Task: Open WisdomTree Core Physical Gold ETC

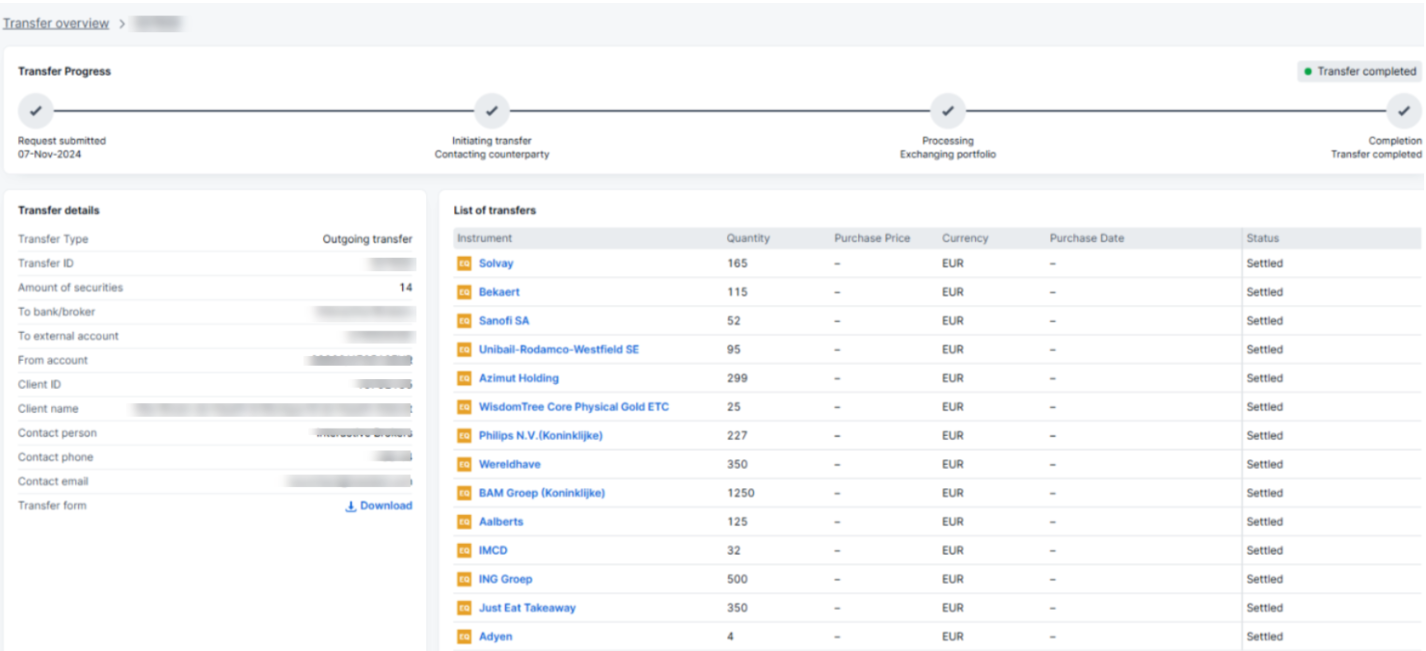Action: point(573,407)
